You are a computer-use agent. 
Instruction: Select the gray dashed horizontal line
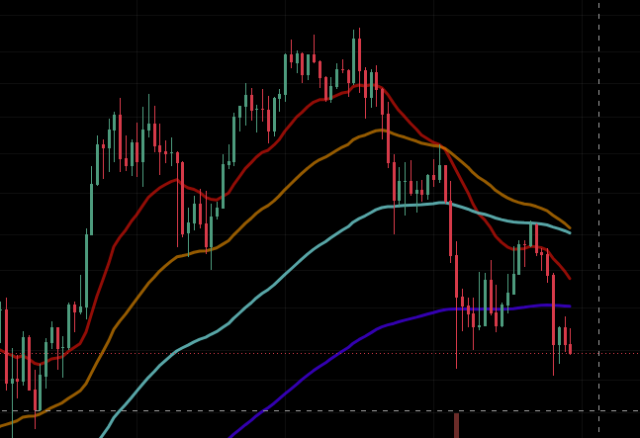pyautogui.click(x=320, y=411)
